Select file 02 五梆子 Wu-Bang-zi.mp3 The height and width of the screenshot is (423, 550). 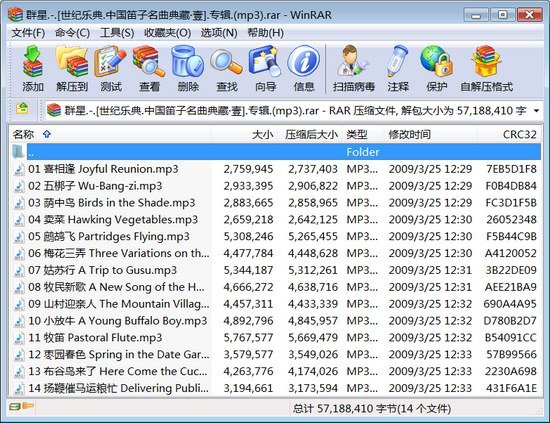pos(276,186)
